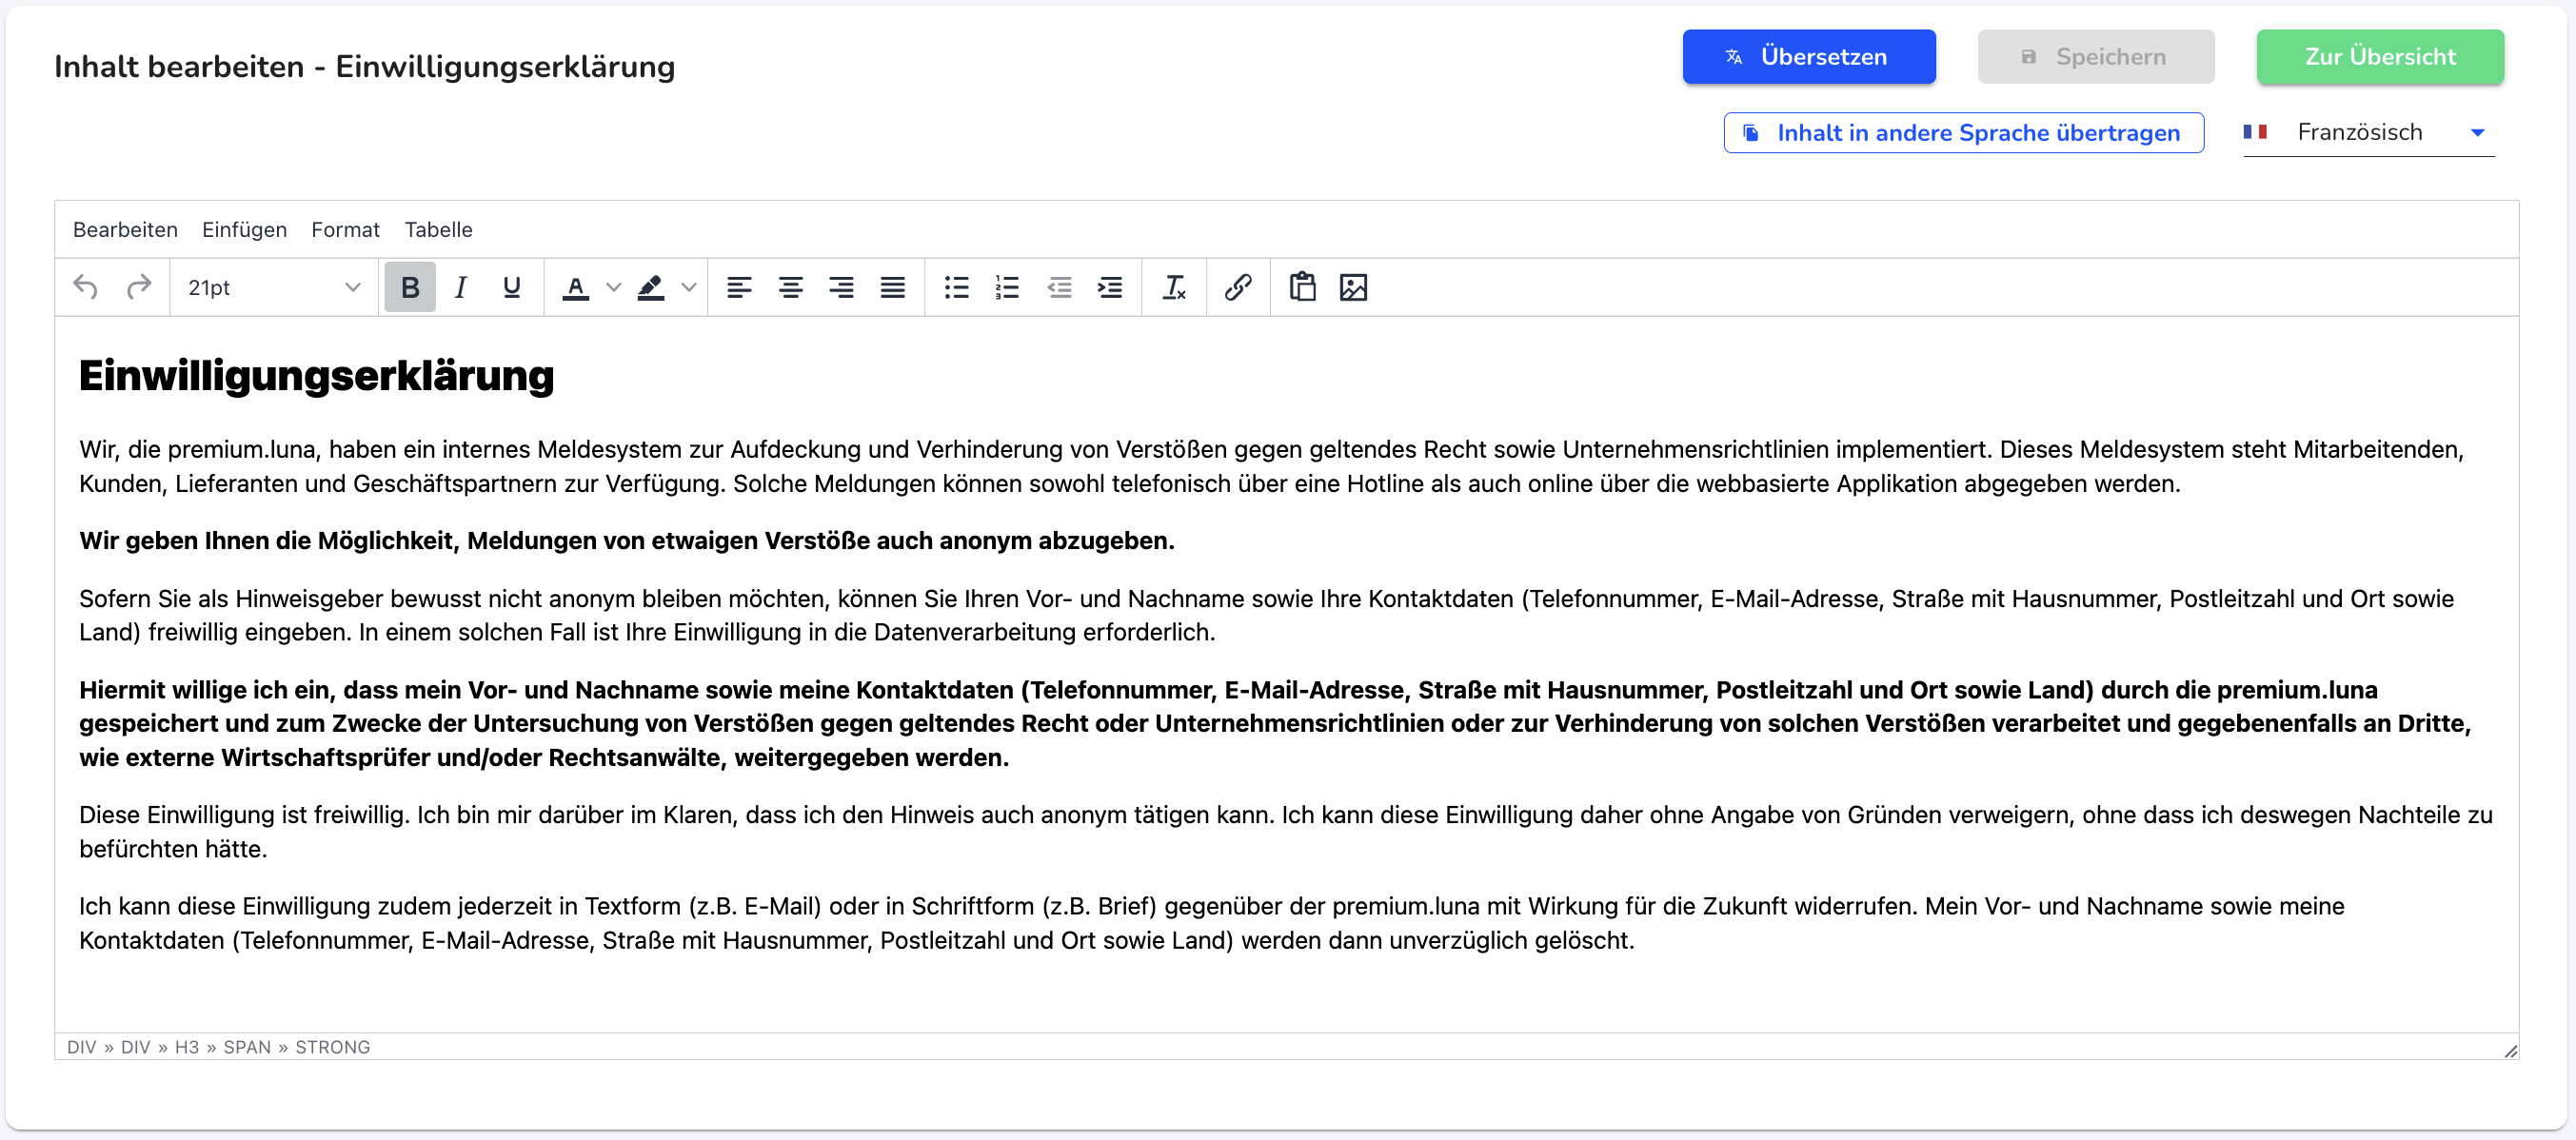Image resolution: width=2576 pixels, height=1140 pixels.
Task: Insert or edit a link
Action: pyautogui.click(x=1238, y=288)
